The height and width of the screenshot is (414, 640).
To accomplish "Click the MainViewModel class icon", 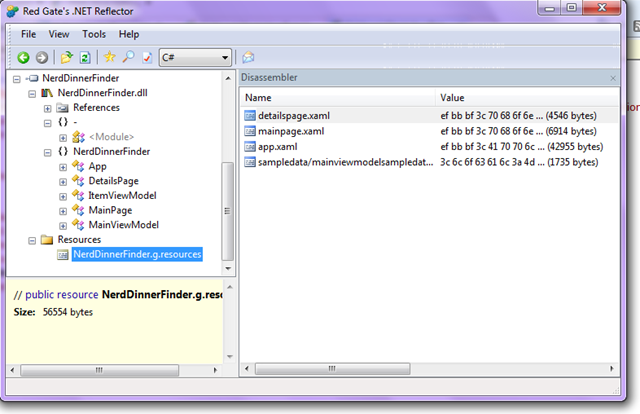I will 78,225.
